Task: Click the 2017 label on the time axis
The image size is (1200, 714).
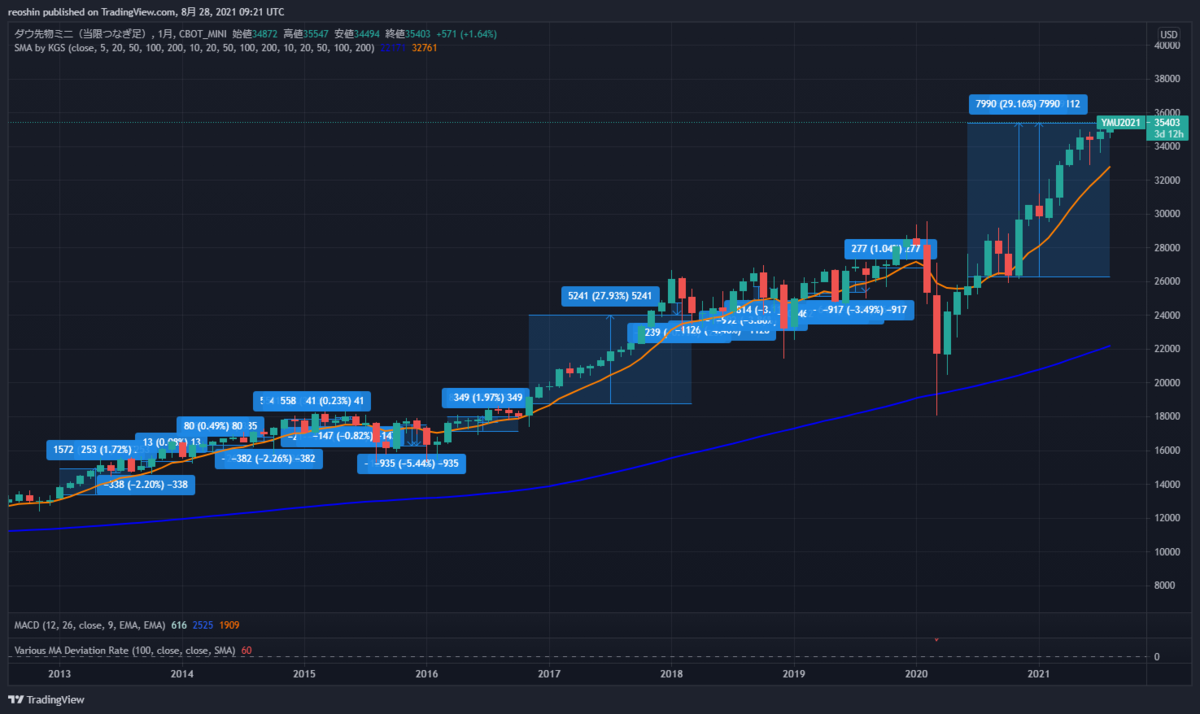Action: click(x=549, y=674)
